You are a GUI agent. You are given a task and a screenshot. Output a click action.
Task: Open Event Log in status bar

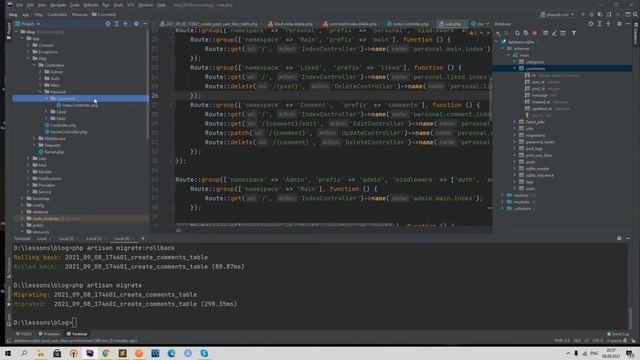click(618, 334)
